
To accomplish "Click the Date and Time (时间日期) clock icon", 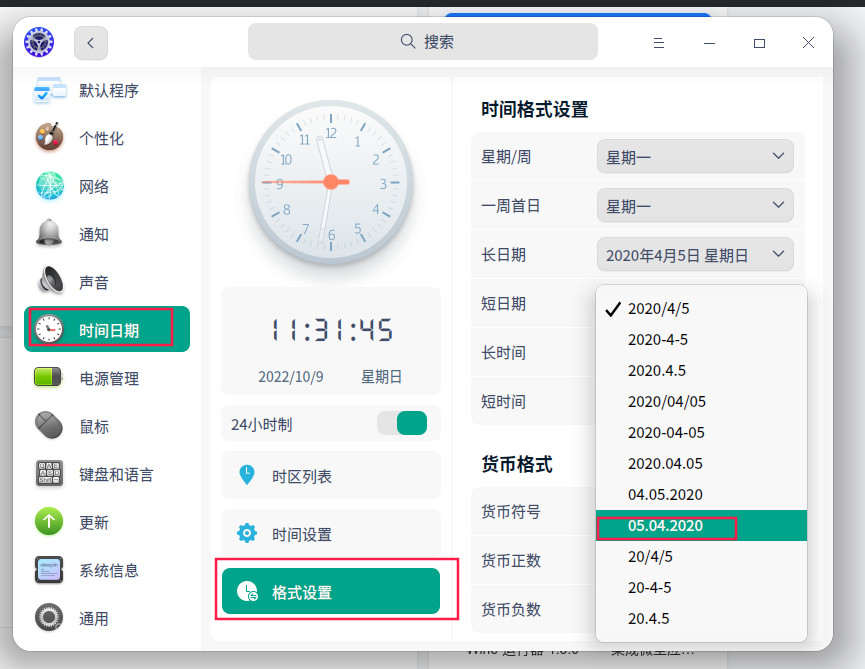I will 50,330.
